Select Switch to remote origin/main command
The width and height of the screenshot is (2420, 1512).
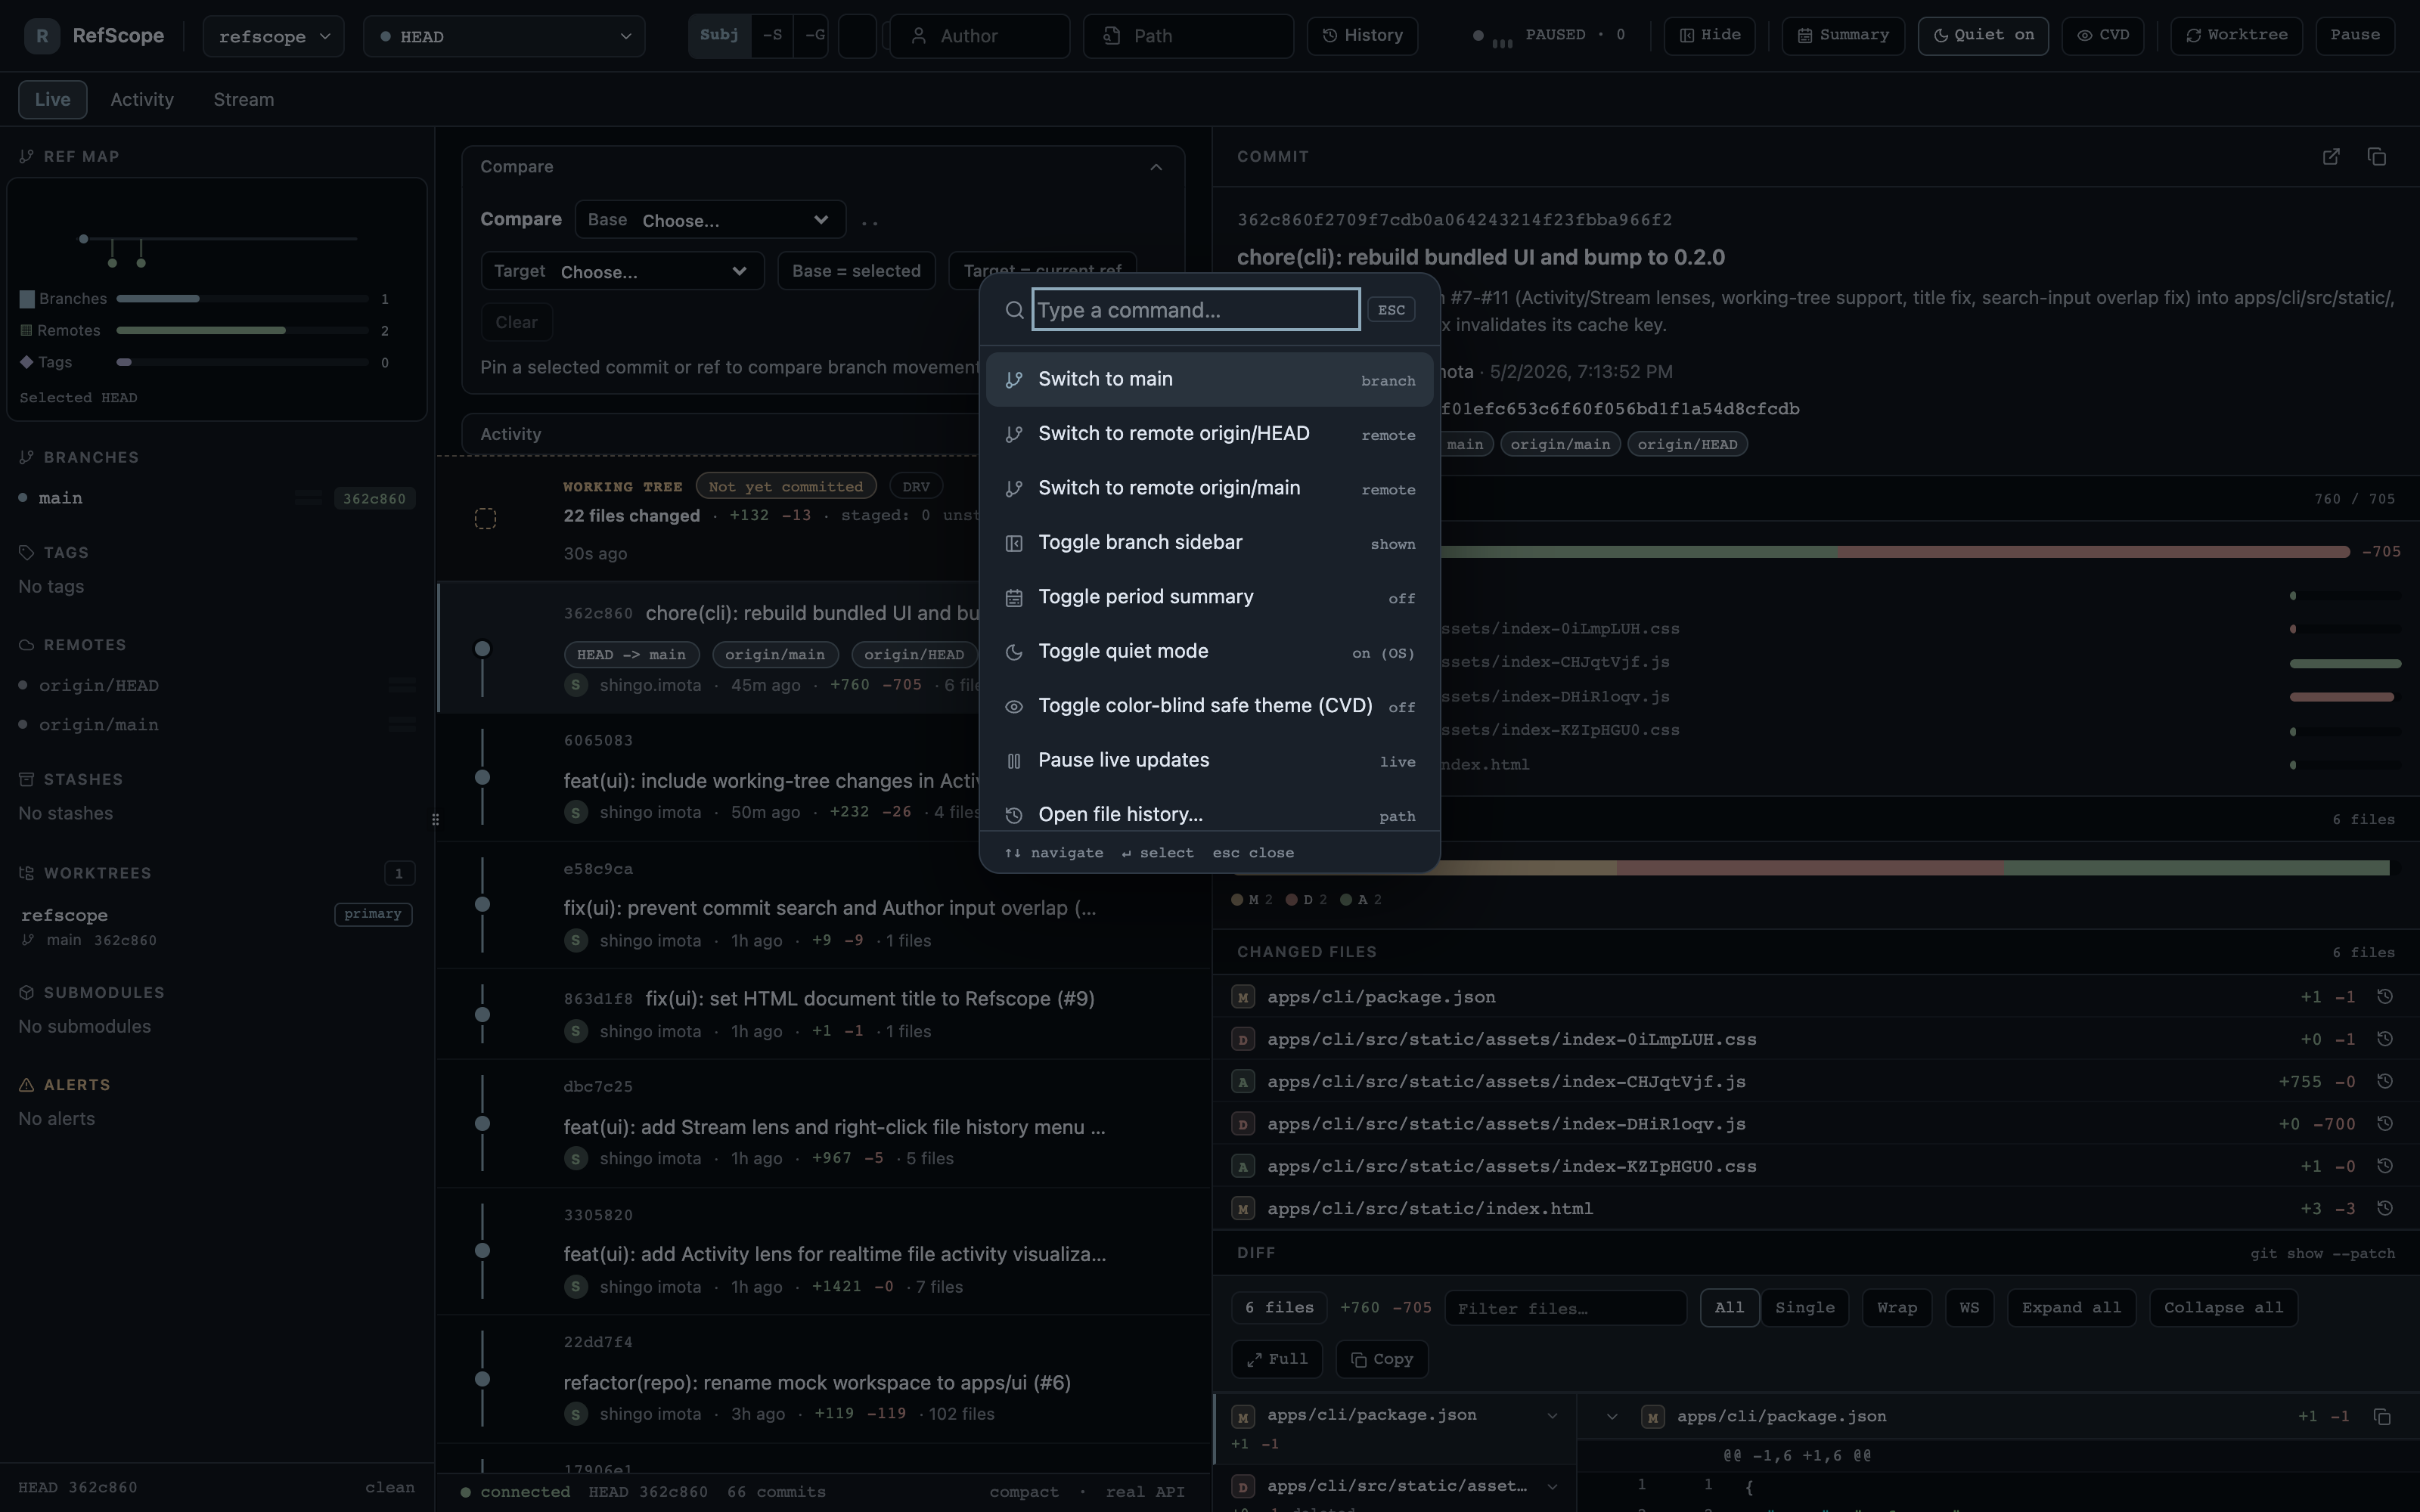tap(1209, 489)
